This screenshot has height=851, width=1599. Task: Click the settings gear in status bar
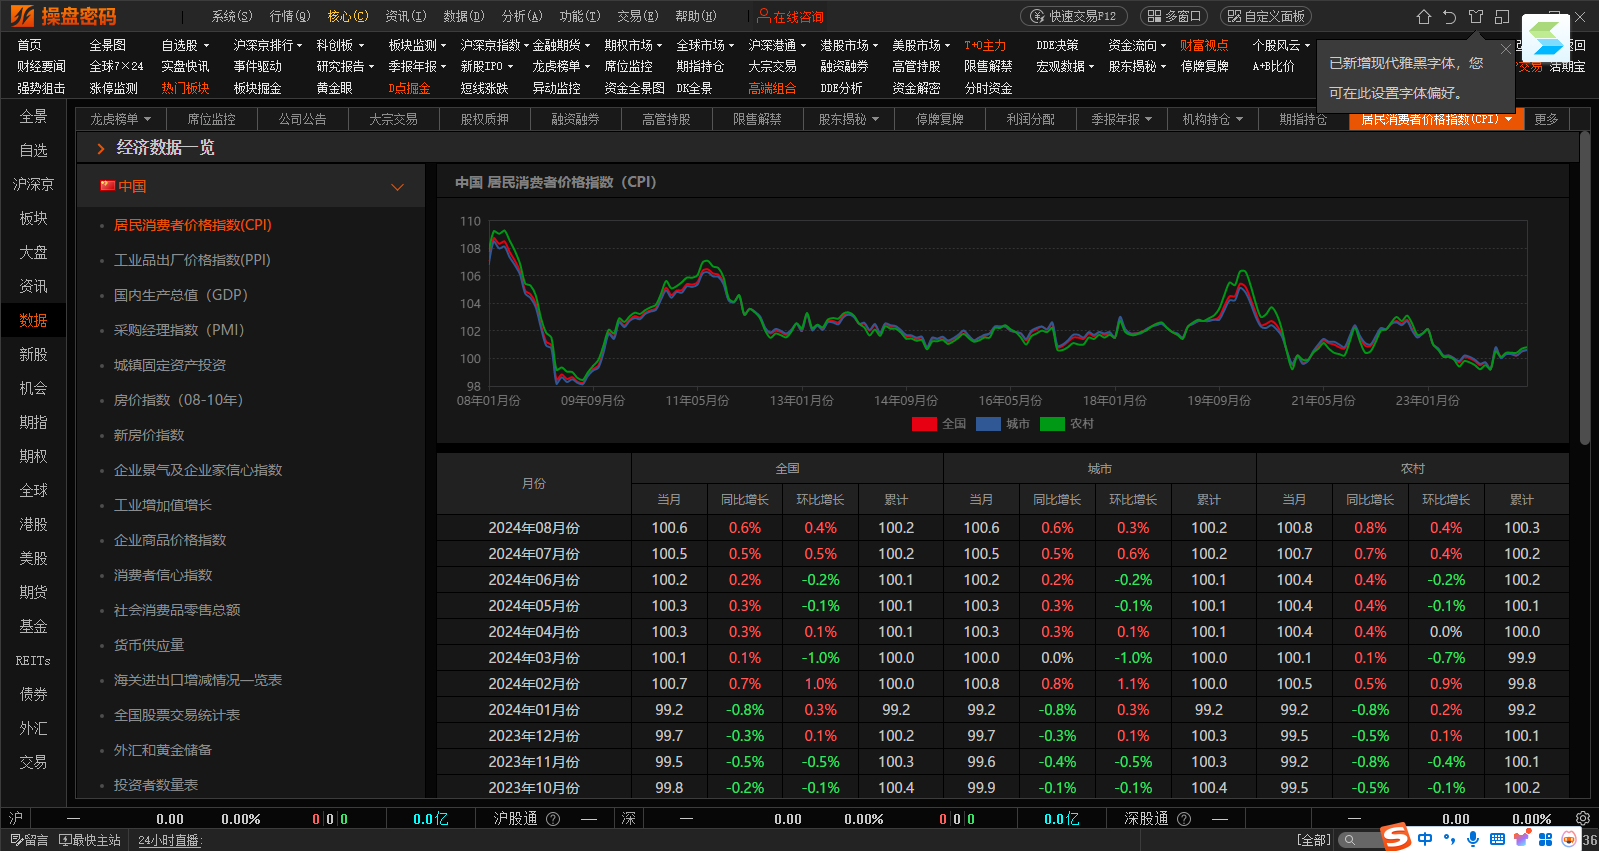pyautogui.click(x=1582, y=818)
